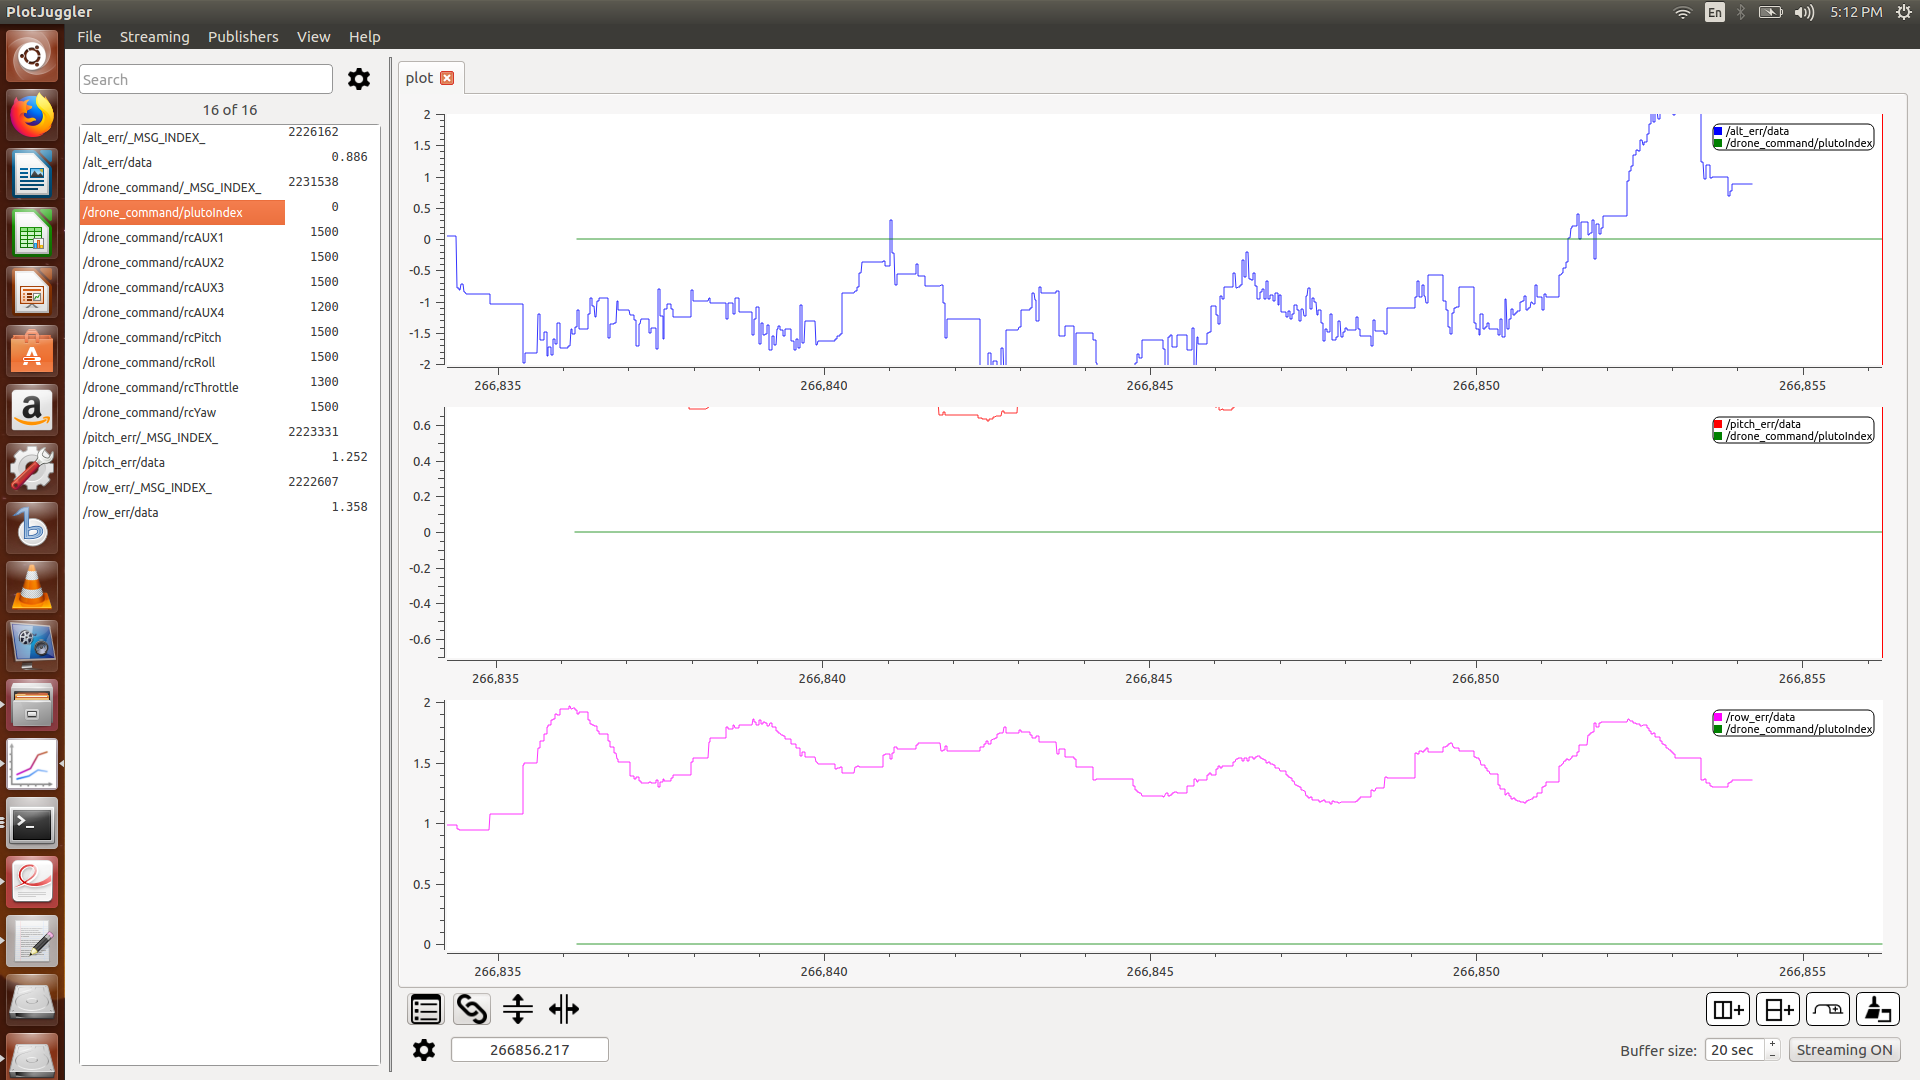Open the Streaming menu
1920x1080 pixels.
[x=154, y=37]
